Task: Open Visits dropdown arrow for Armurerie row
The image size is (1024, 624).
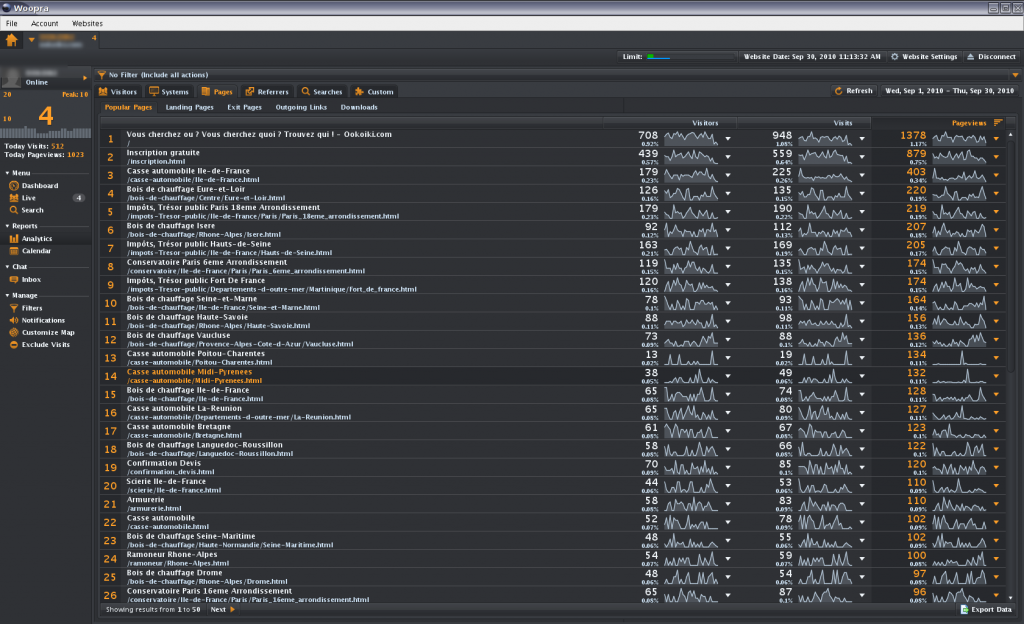Action: pos(862,505)
